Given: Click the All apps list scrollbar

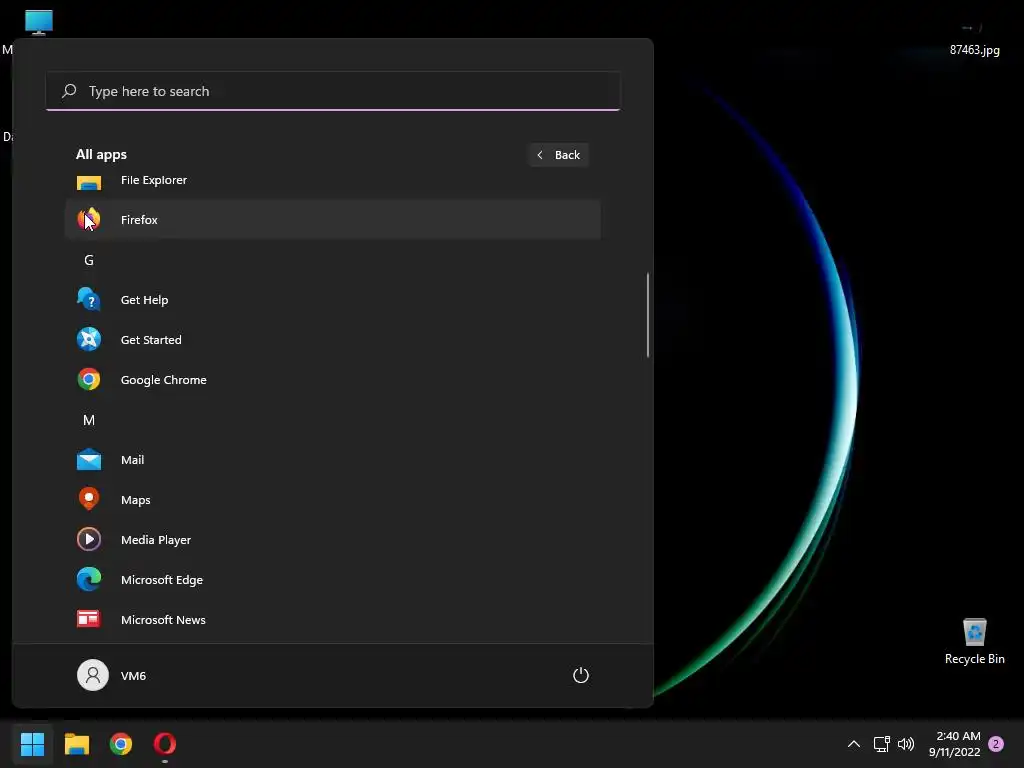Looking at the screenshot, I should pos(648,315).
